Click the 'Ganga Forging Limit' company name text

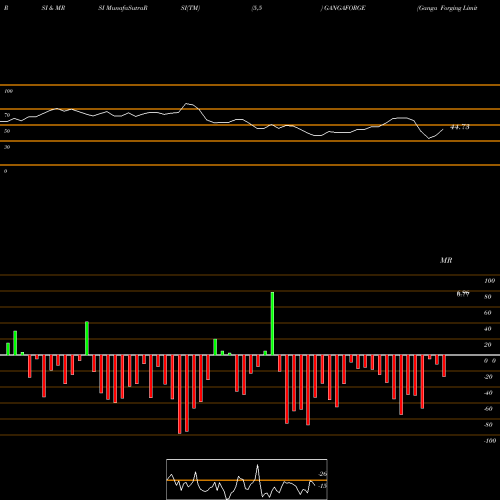(447, 8)
